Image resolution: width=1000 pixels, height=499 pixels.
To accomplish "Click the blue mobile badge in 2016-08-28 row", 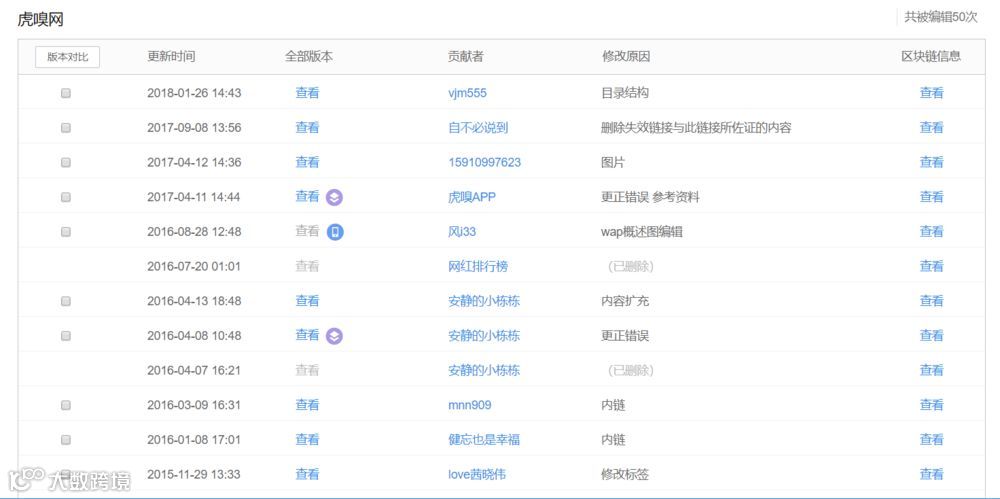I will (335, 232).
